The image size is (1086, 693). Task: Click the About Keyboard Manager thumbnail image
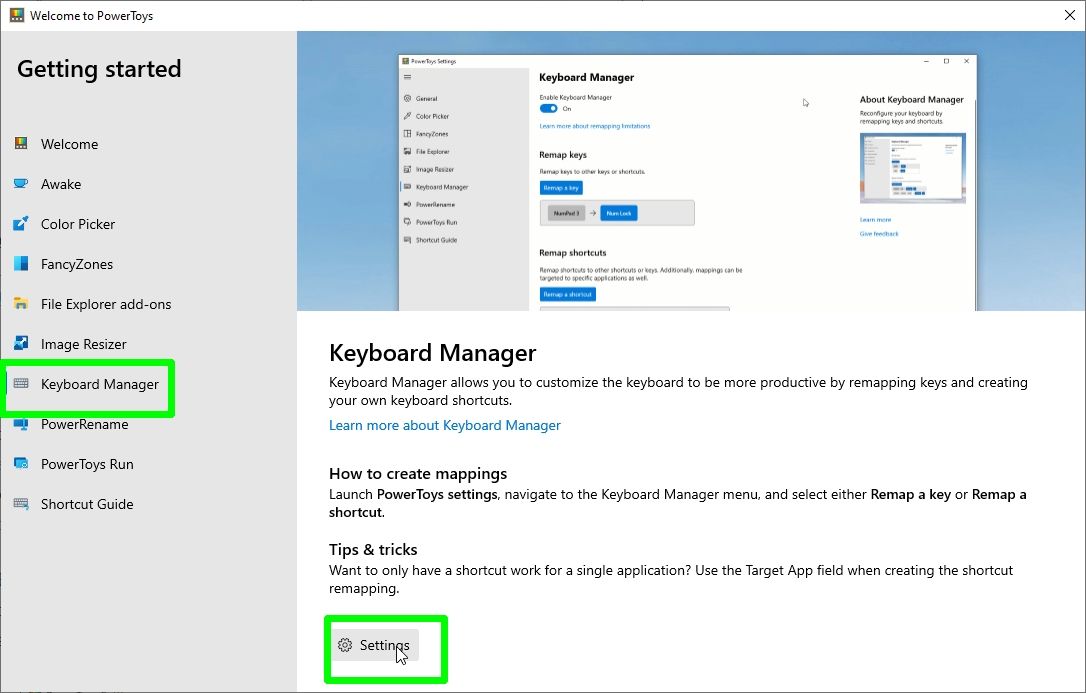(x=912, y=166)
